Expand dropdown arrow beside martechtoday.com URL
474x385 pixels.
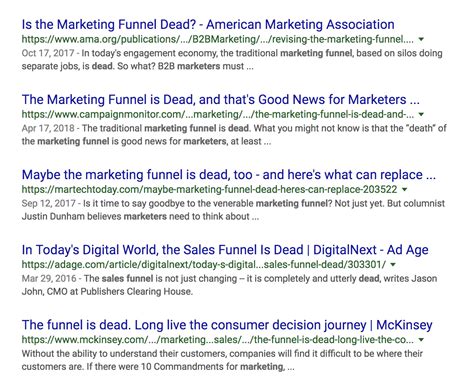click(405, 189)
